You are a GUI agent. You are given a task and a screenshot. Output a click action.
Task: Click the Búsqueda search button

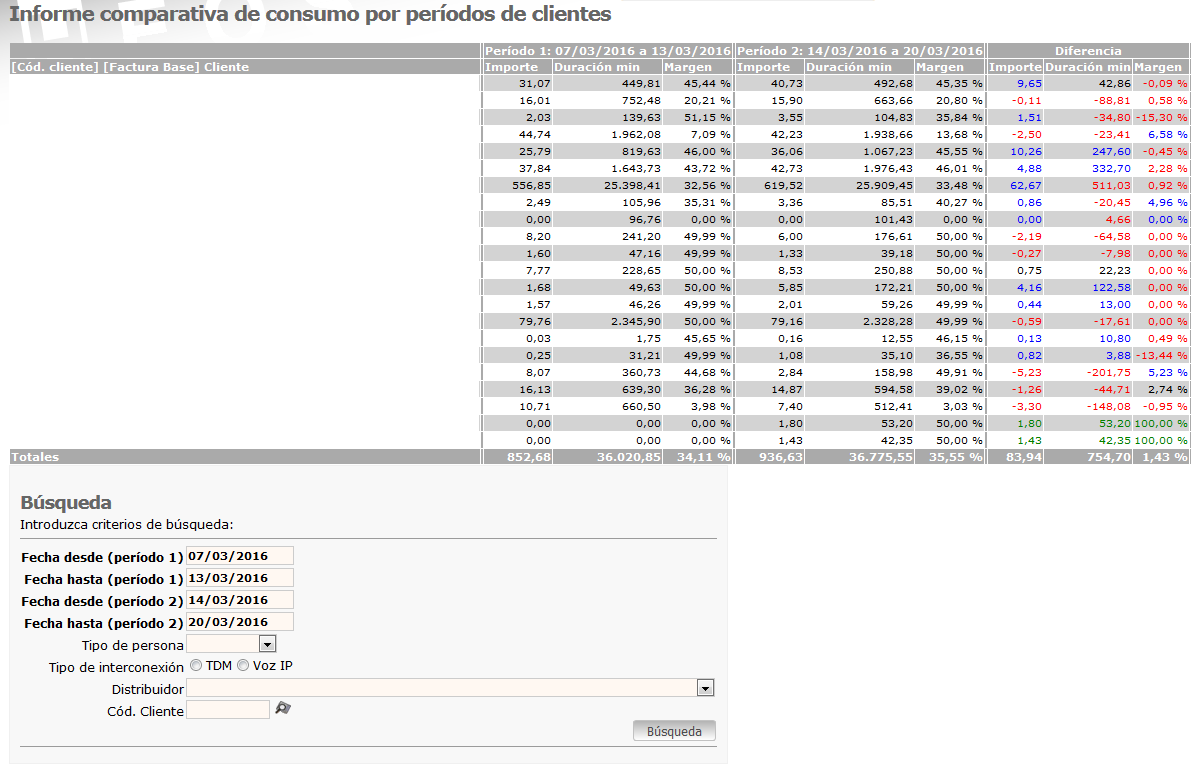pos(674,731)
